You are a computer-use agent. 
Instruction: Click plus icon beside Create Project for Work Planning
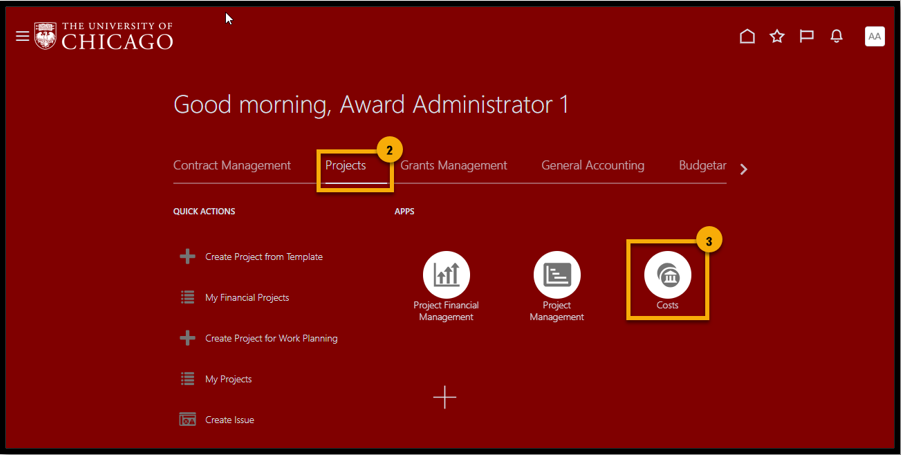pyautogui.click(x=187, y=338)
